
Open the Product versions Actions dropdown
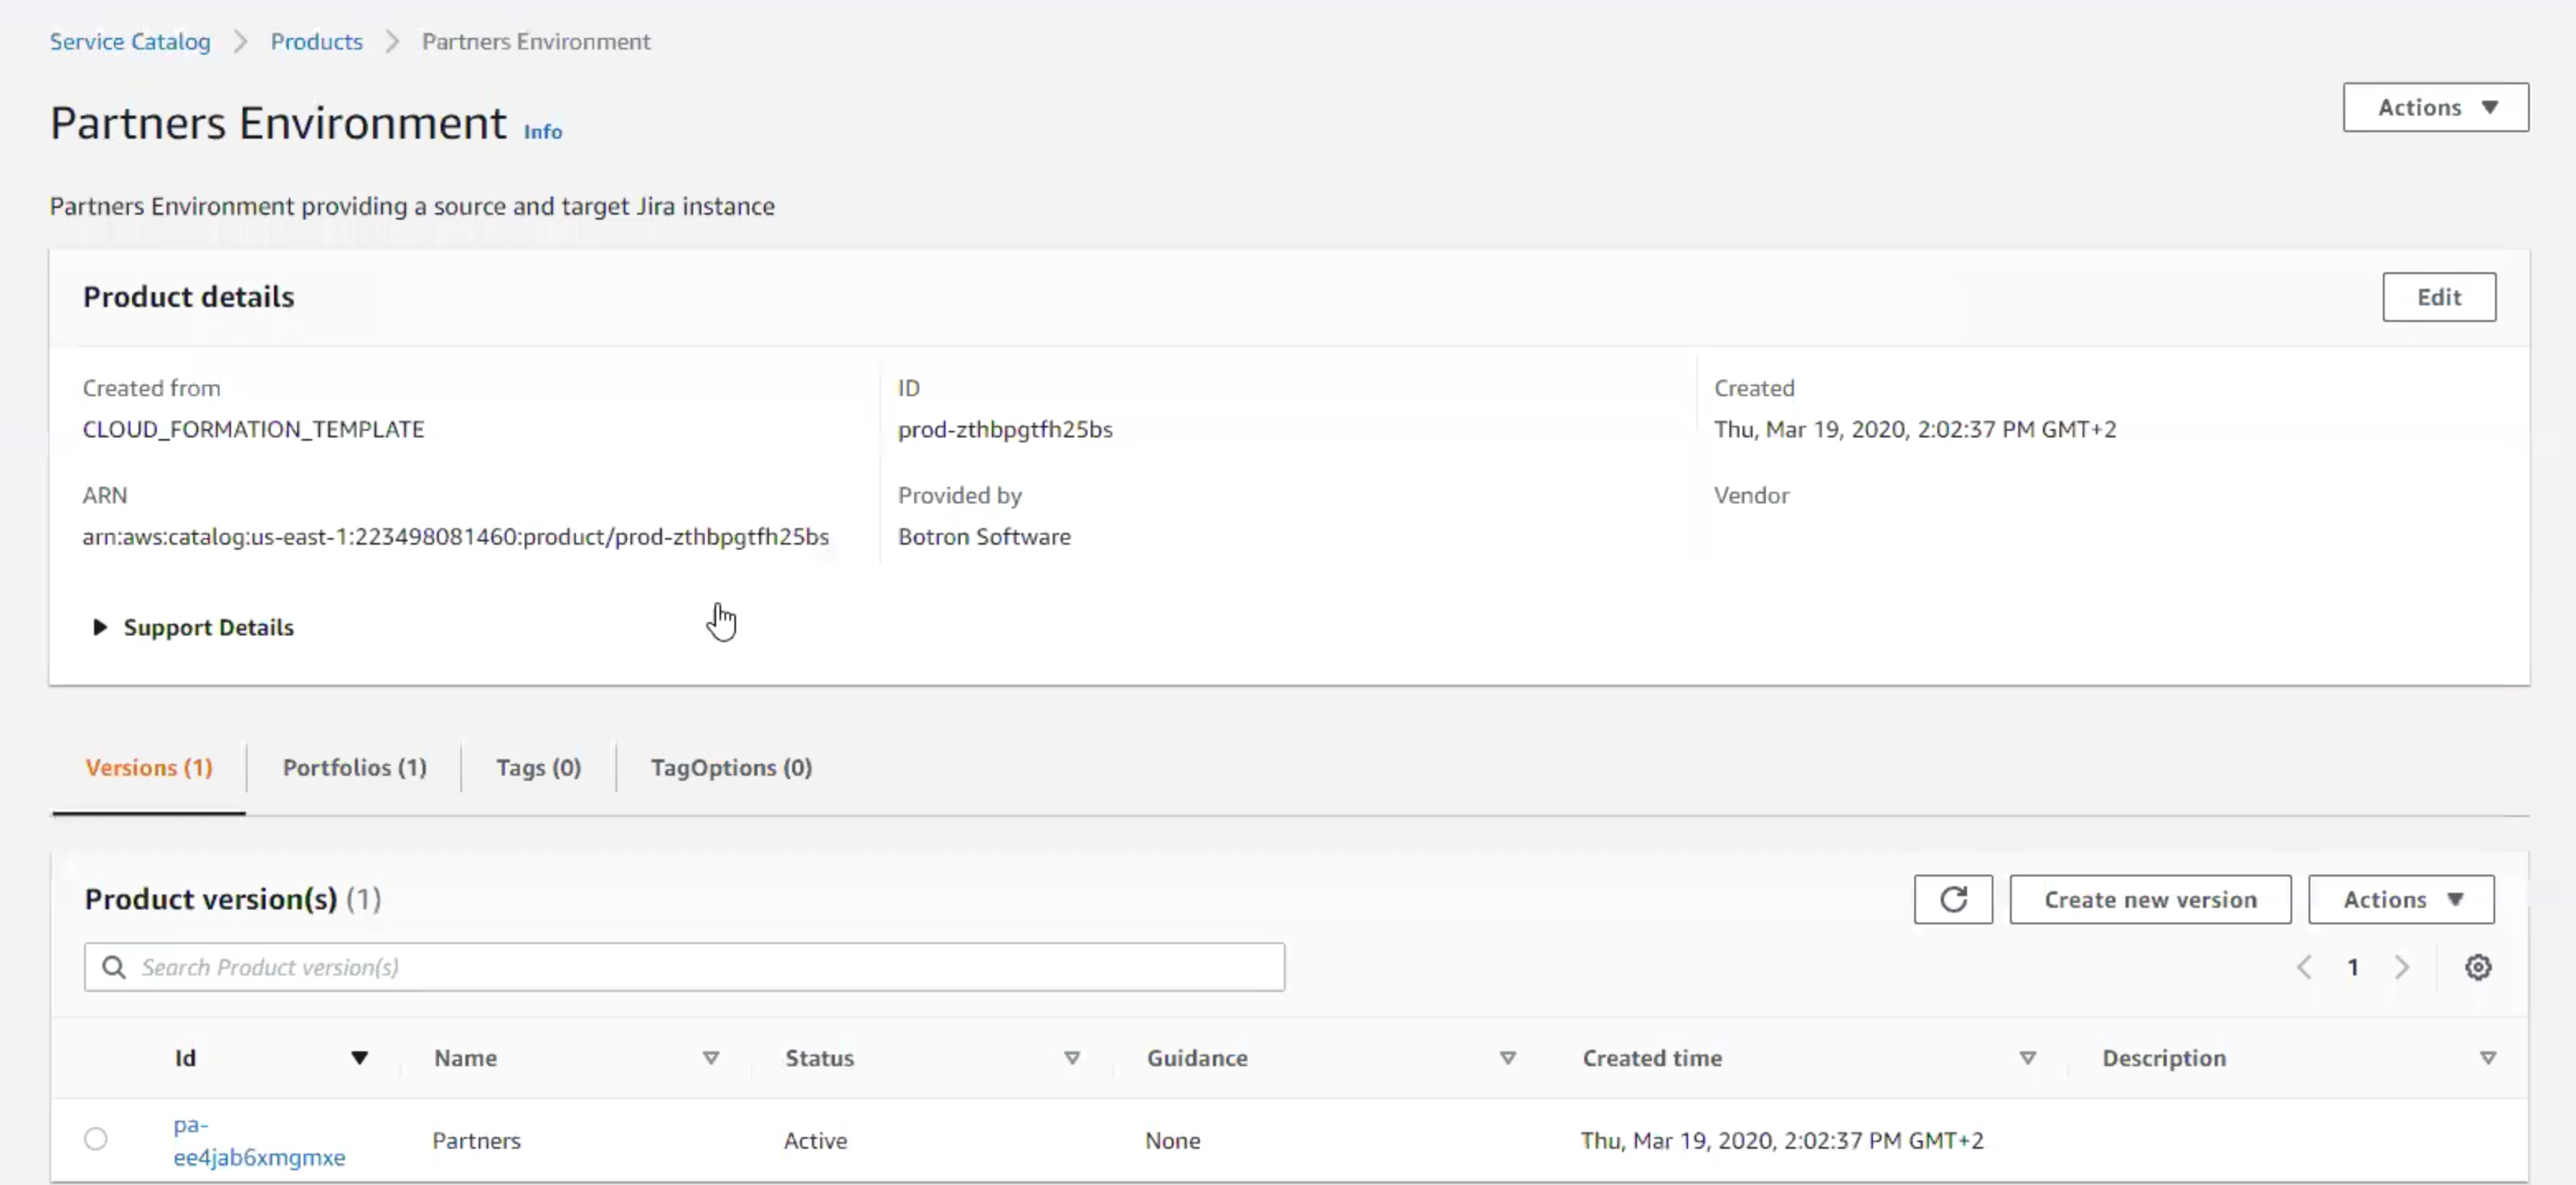pyautogui.click(x=2401, y=899)
